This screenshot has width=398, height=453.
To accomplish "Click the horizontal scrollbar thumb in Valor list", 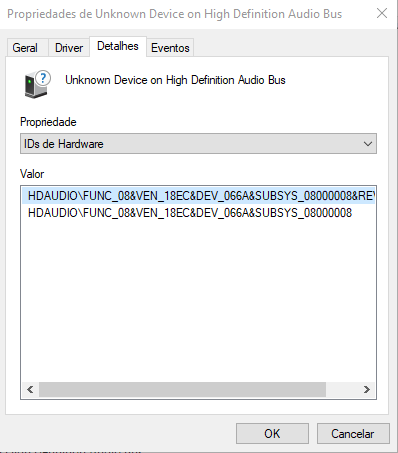I will coord(182,389).
